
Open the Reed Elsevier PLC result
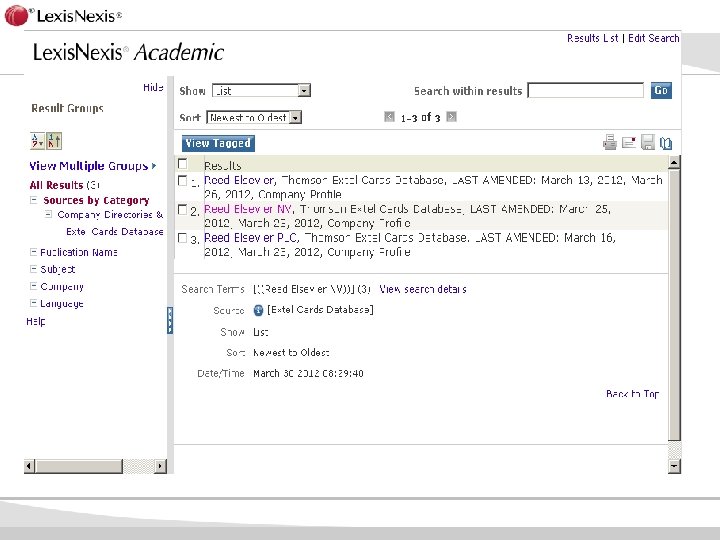[252, 237]
